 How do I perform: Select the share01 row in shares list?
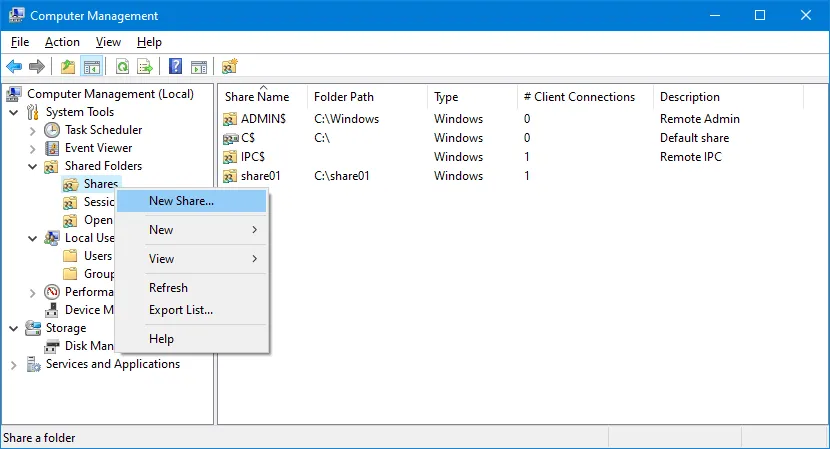tap(263, 176)
